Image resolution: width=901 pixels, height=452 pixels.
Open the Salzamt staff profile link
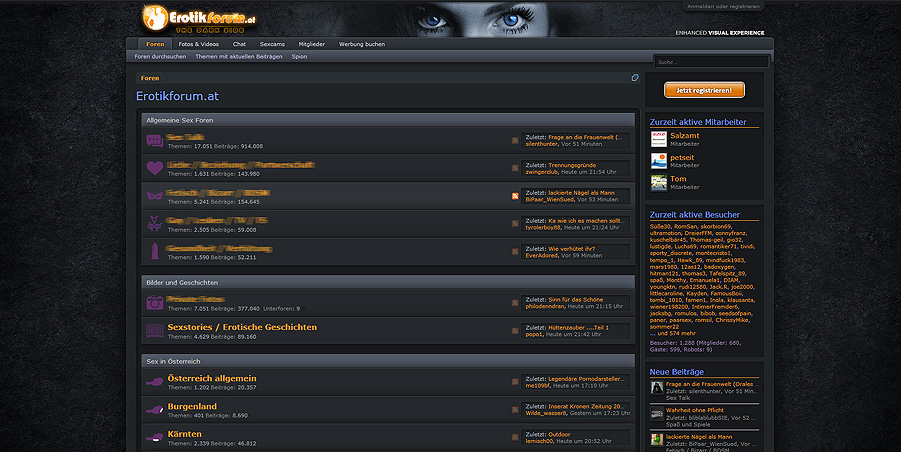coord(685,136)
